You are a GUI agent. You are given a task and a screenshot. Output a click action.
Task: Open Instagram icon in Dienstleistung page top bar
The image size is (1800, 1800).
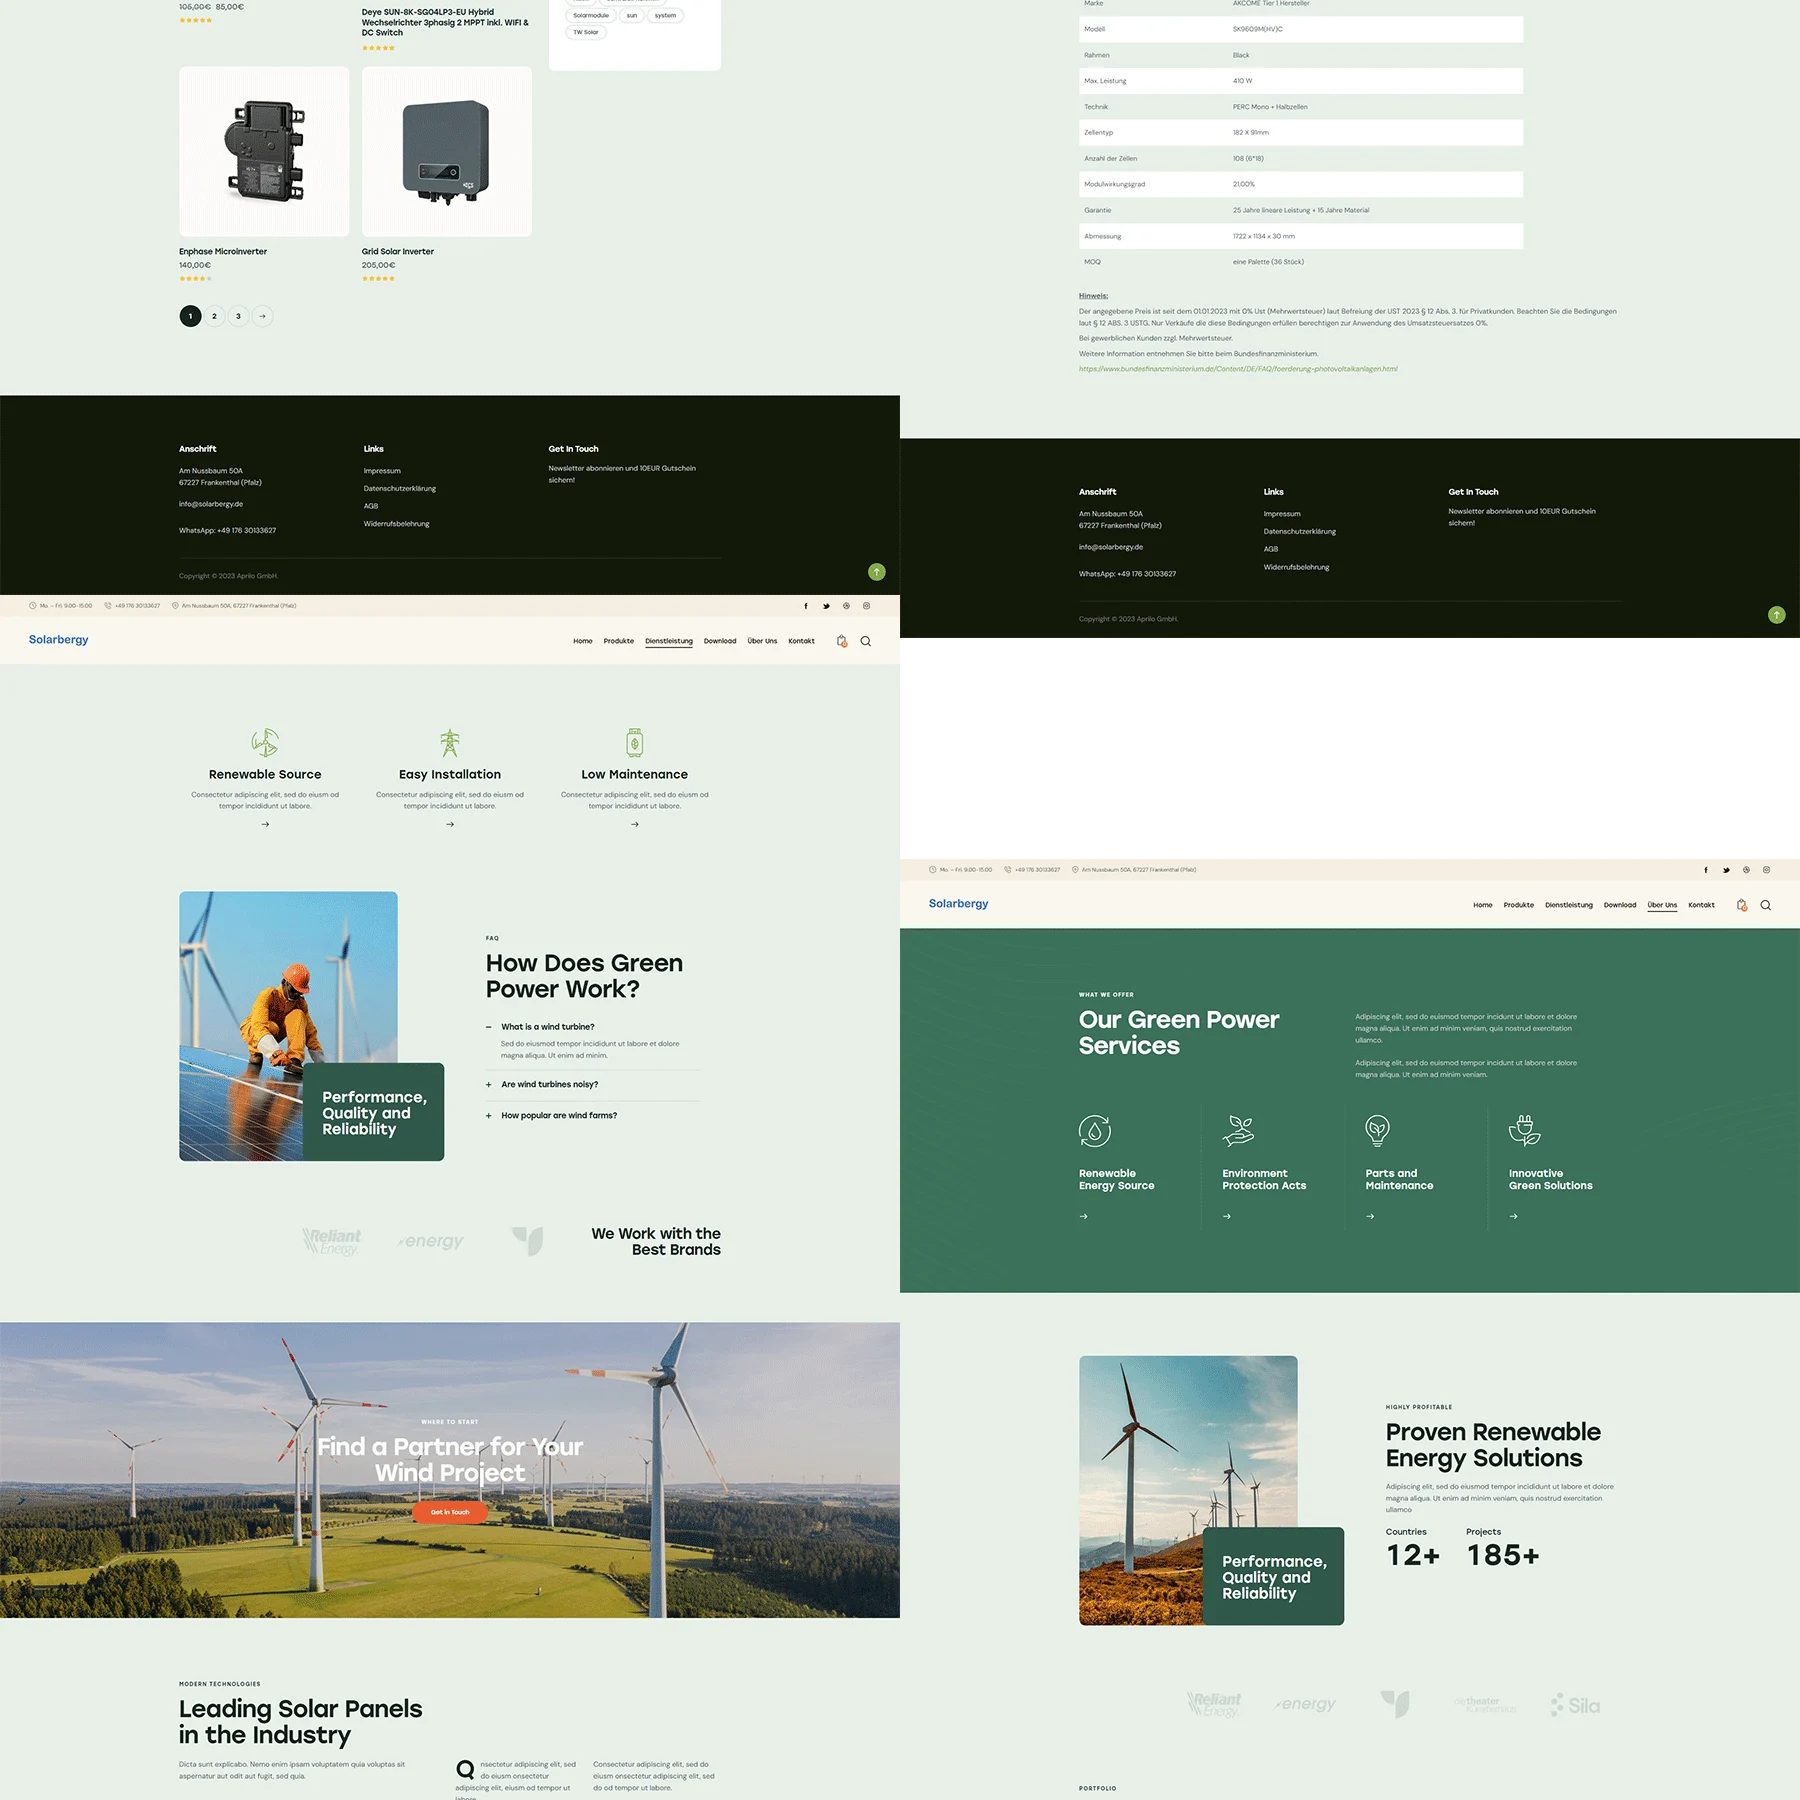(866, 606)
